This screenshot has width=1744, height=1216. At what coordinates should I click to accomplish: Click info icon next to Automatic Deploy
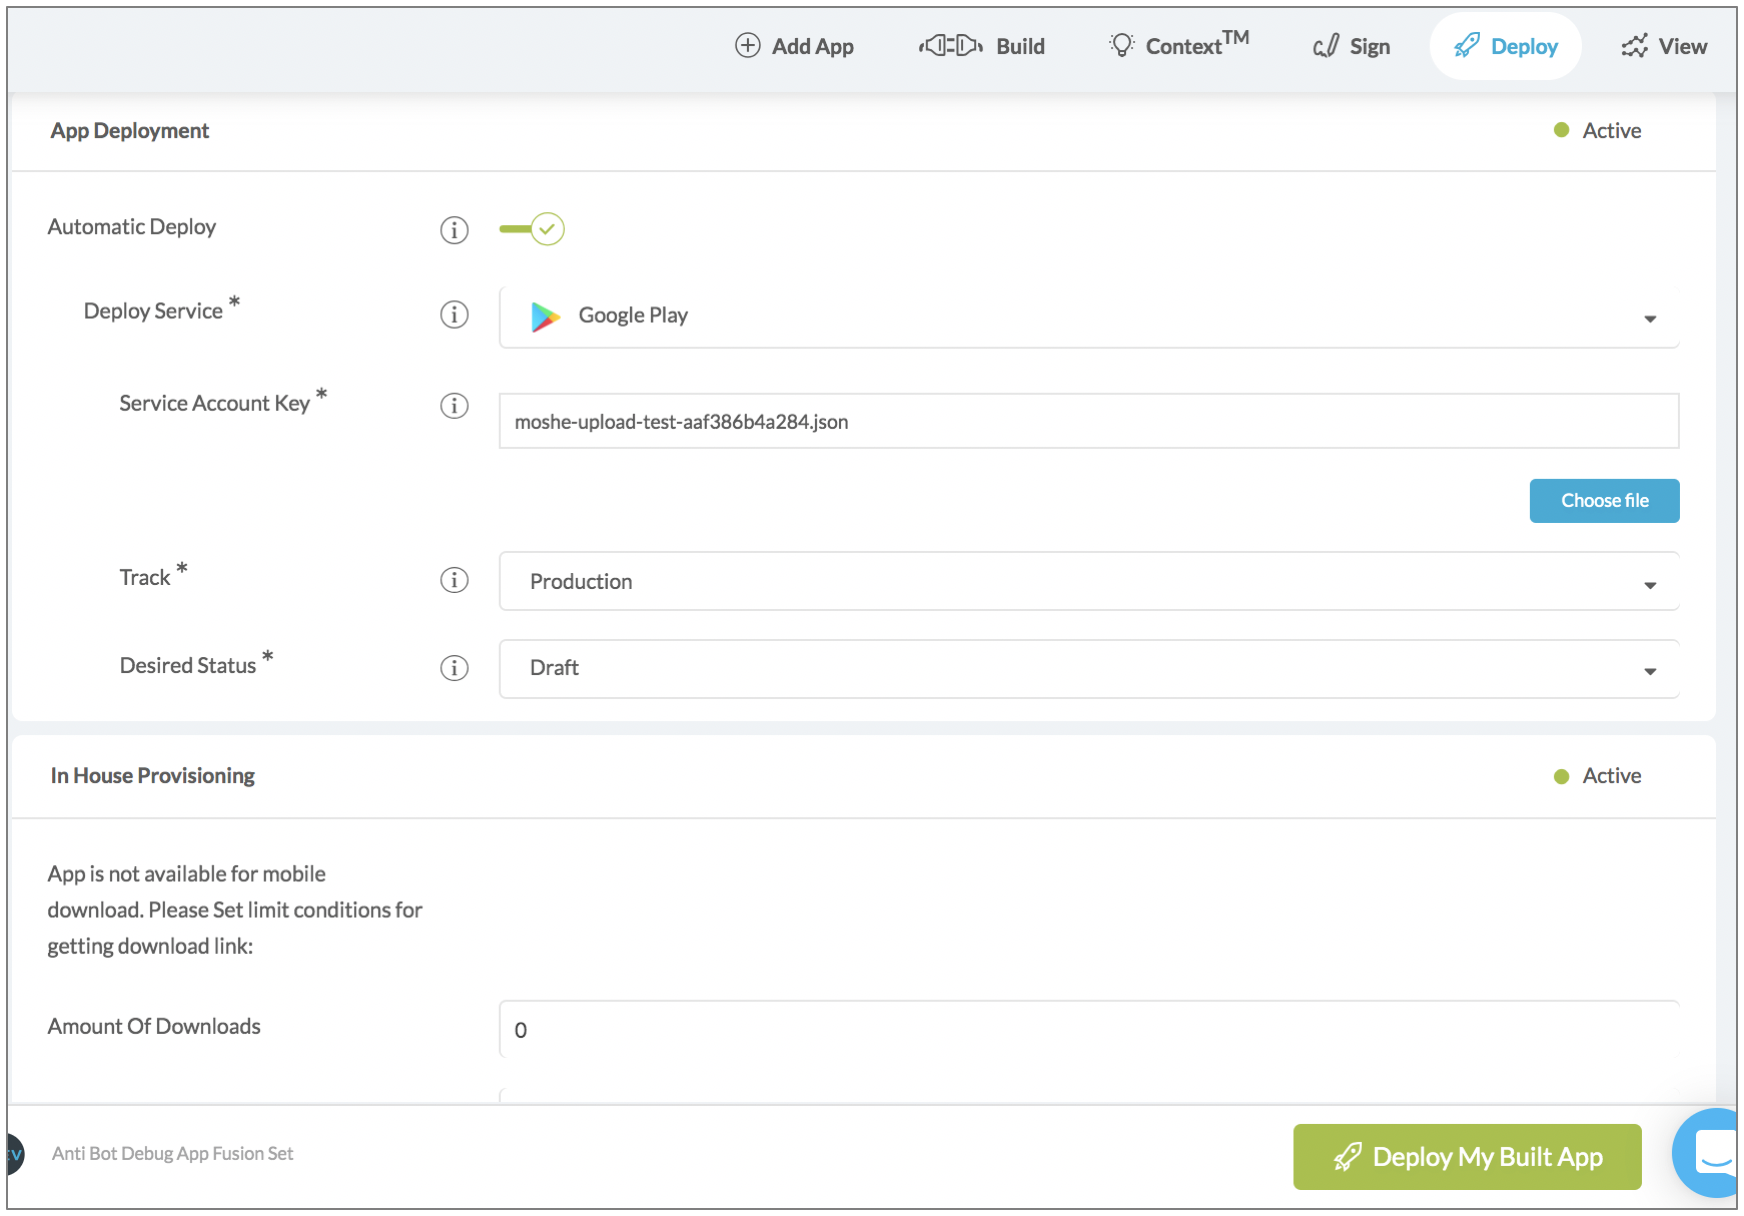pos(454,230)
